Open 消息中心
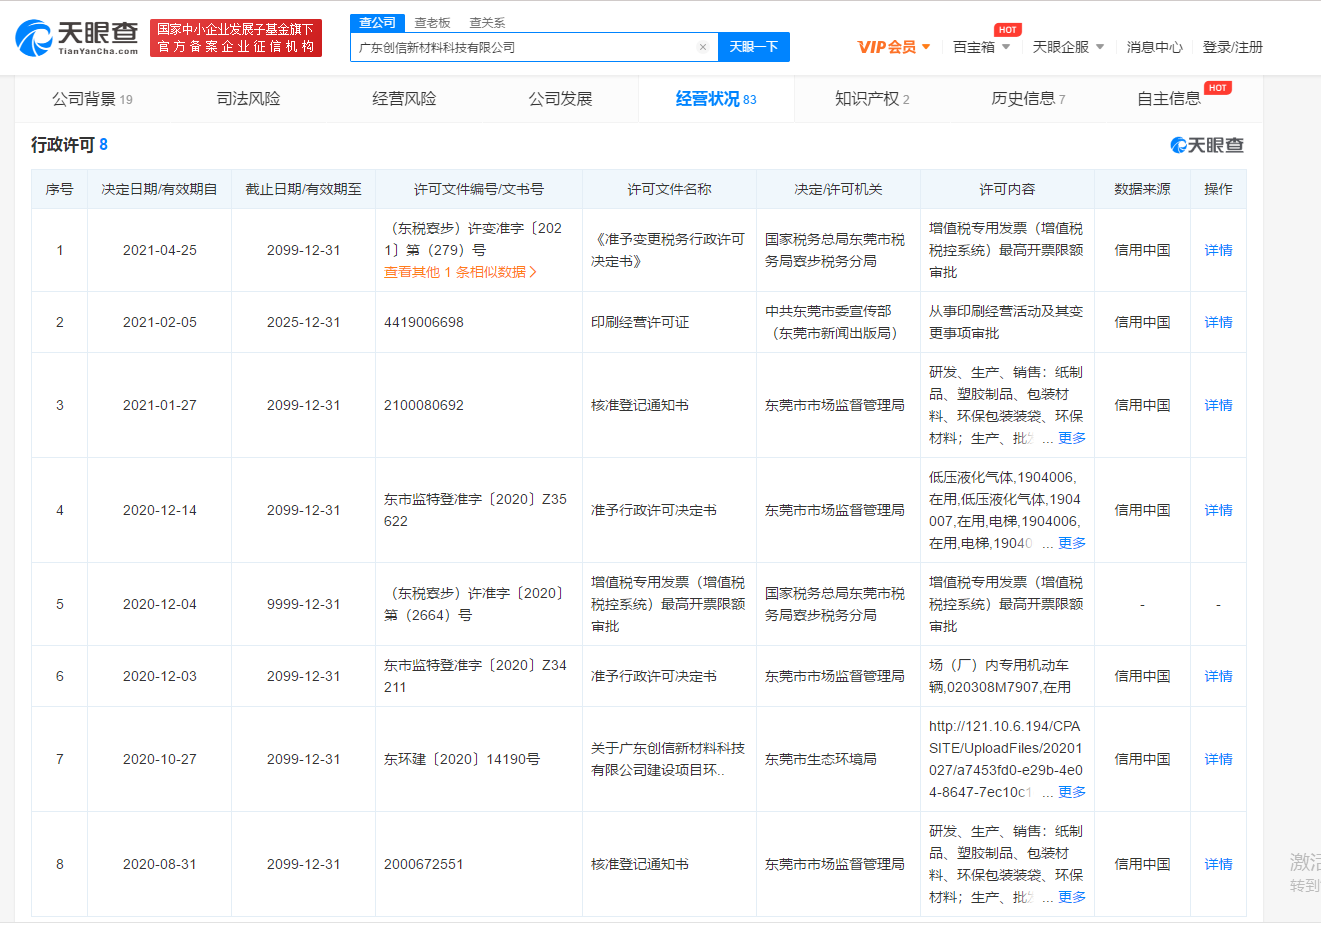This screenshot has height=925, width=1321. tap(1154, 47)
